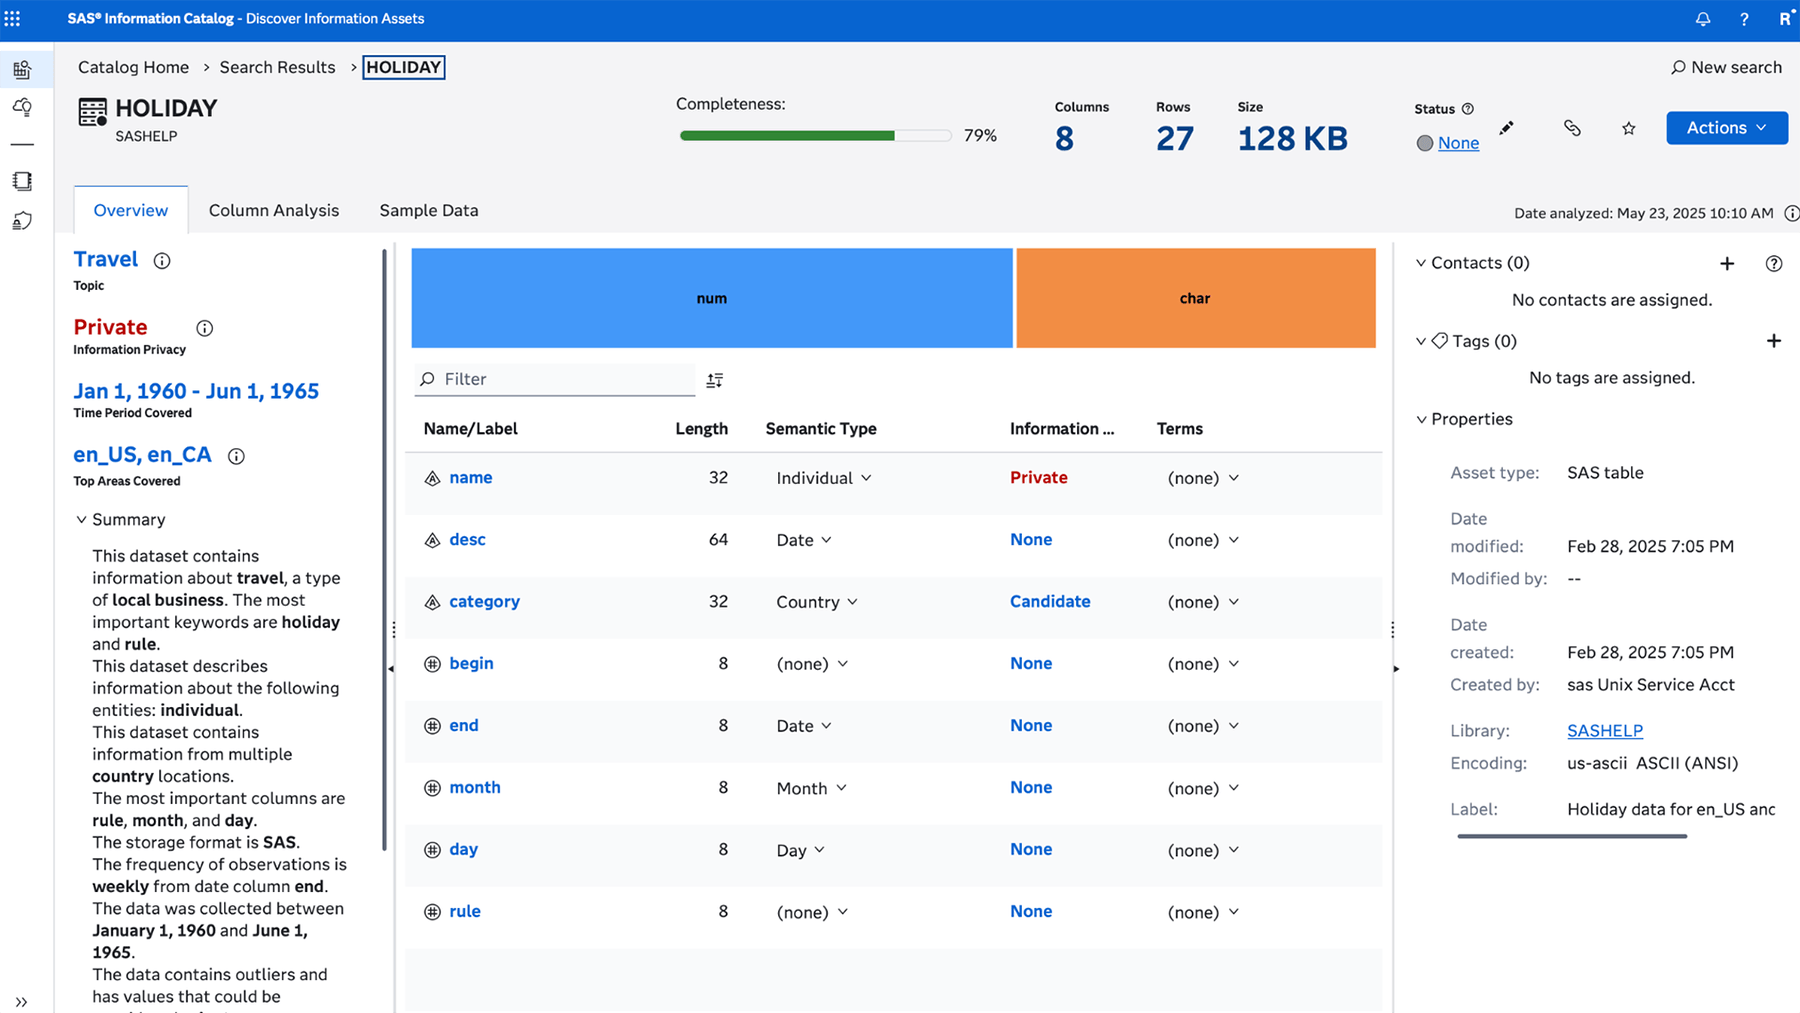Select the Overview tab

[x=131, y=210]
